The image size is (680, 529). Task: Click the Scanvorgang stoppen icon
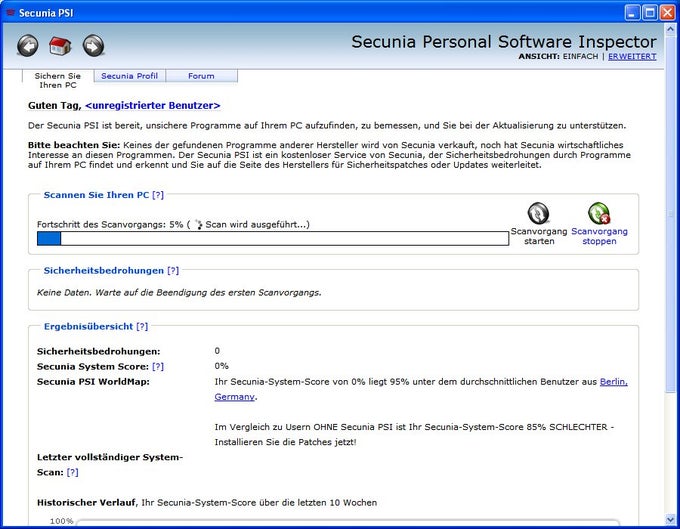click(x=599, y=213)
